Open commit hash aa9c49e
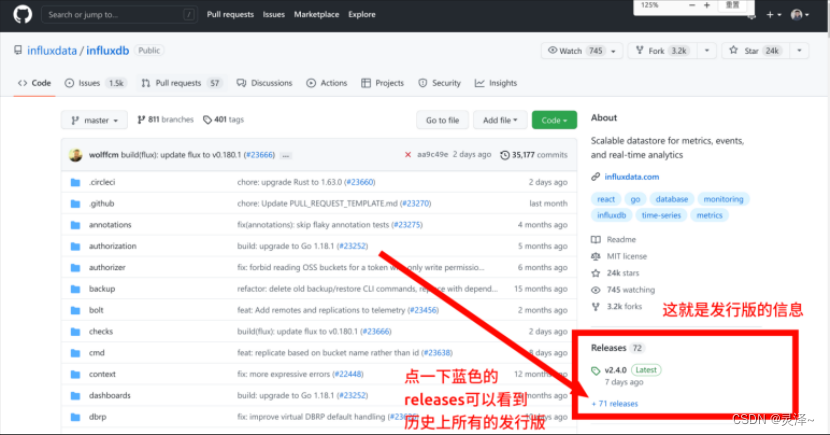The width and height of the screenshot is (830, 435). click(x=432, y=155)
